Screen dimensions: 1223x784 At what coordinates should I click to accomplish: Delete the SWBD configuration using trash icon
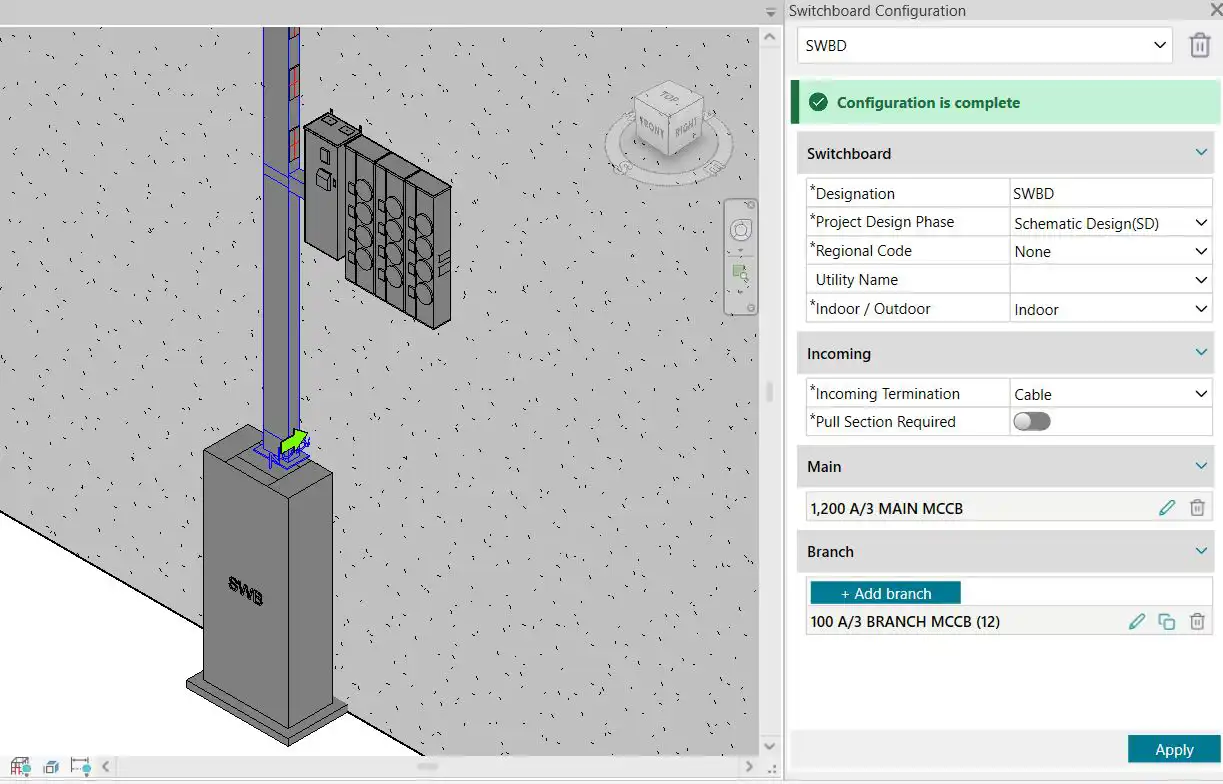[1199, 45]
